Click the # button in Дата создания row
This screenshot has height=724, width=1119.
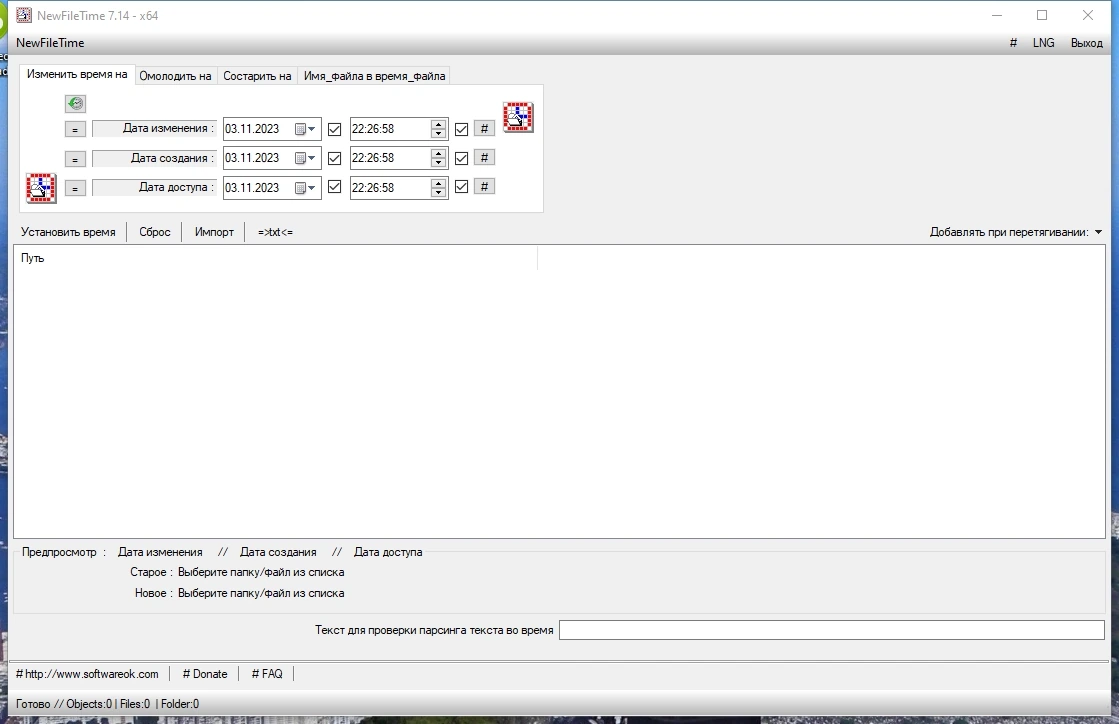tap(484, 158)
